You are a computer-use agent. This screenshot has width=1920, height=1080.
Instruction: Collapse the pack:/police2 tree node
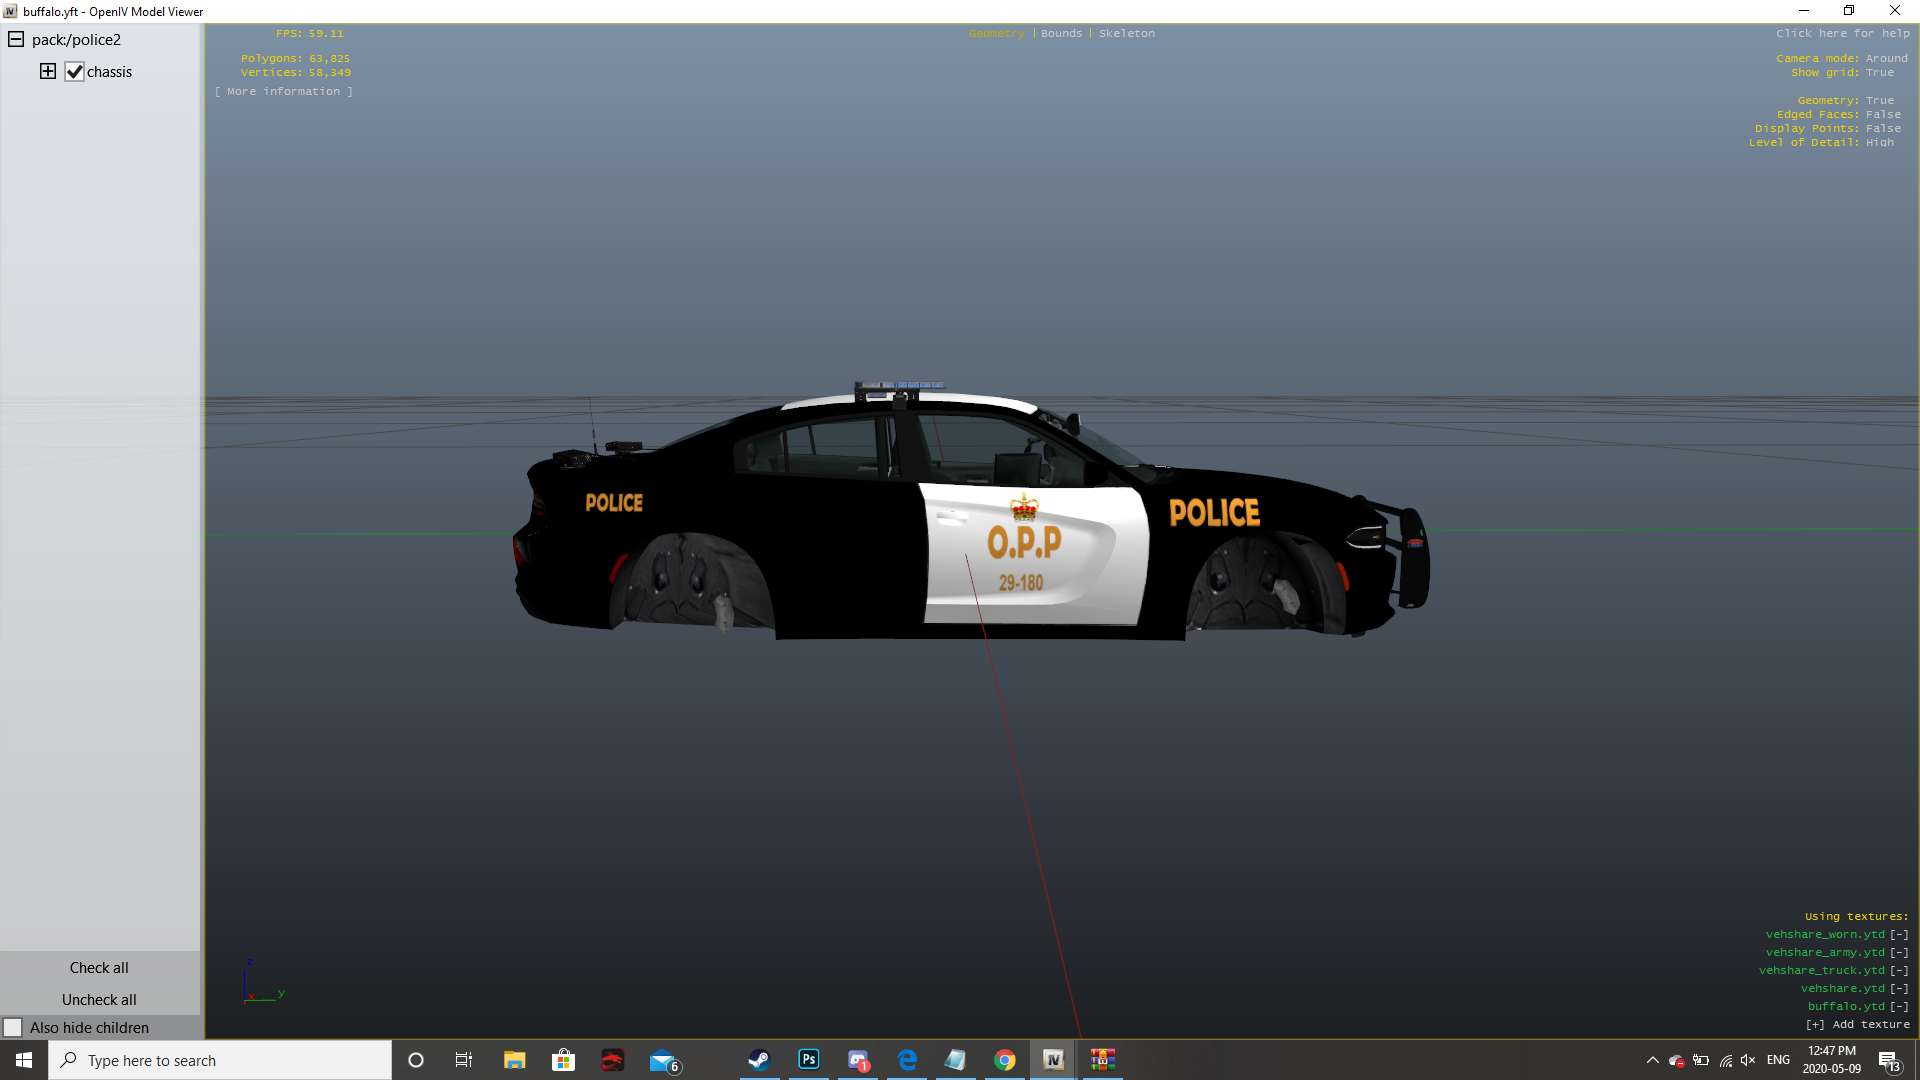pos(16,40)
